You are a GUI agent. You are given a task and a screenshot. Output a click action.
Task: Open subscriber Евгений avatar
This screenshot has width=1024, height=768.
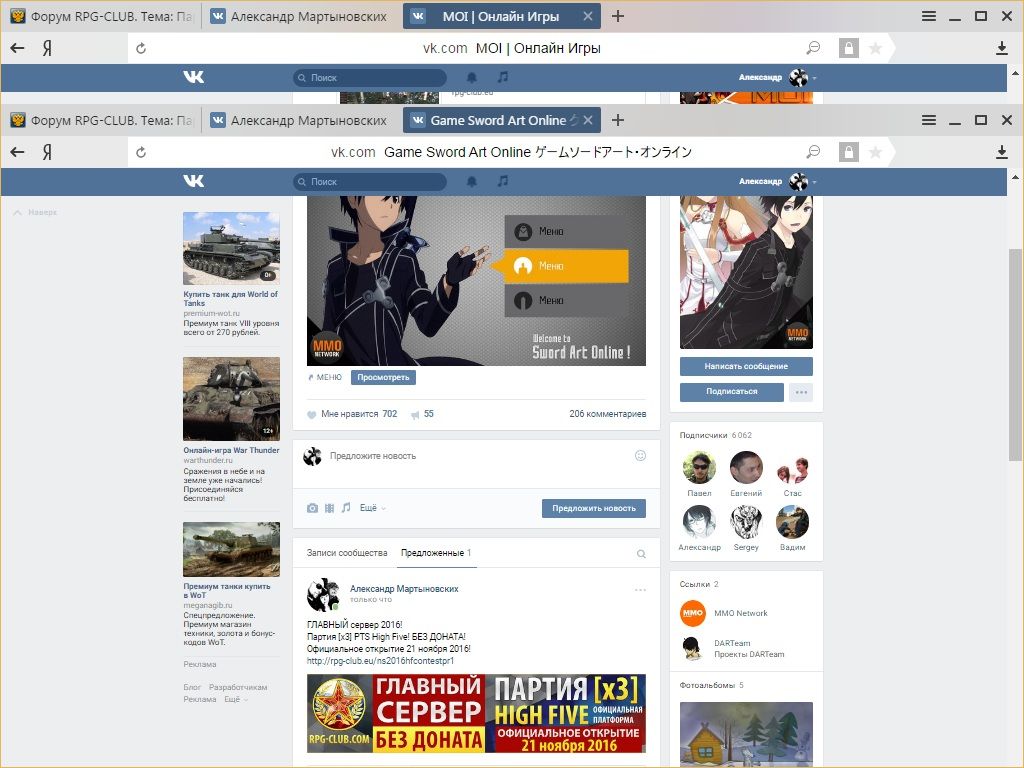click(x=746, y=468)
